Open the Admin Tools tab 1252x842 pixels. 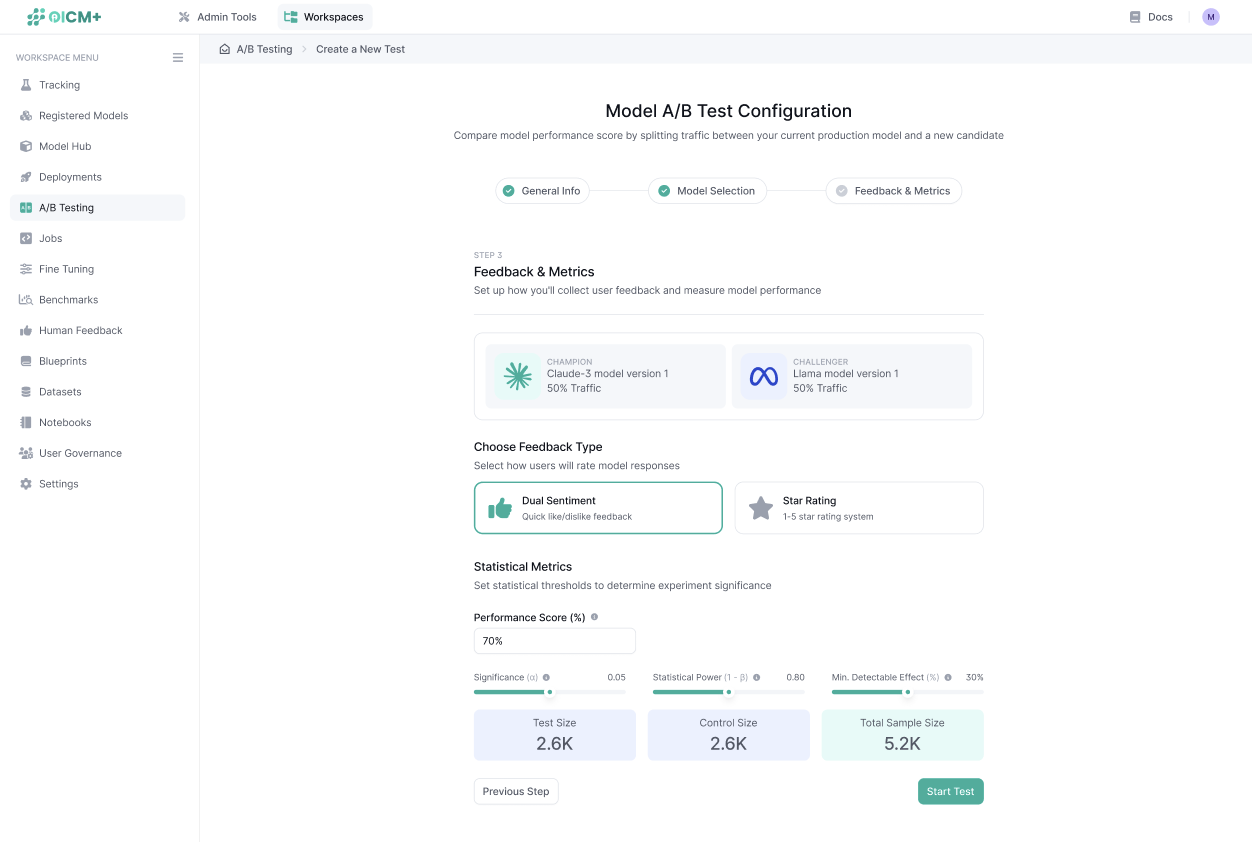click(217, 17)
